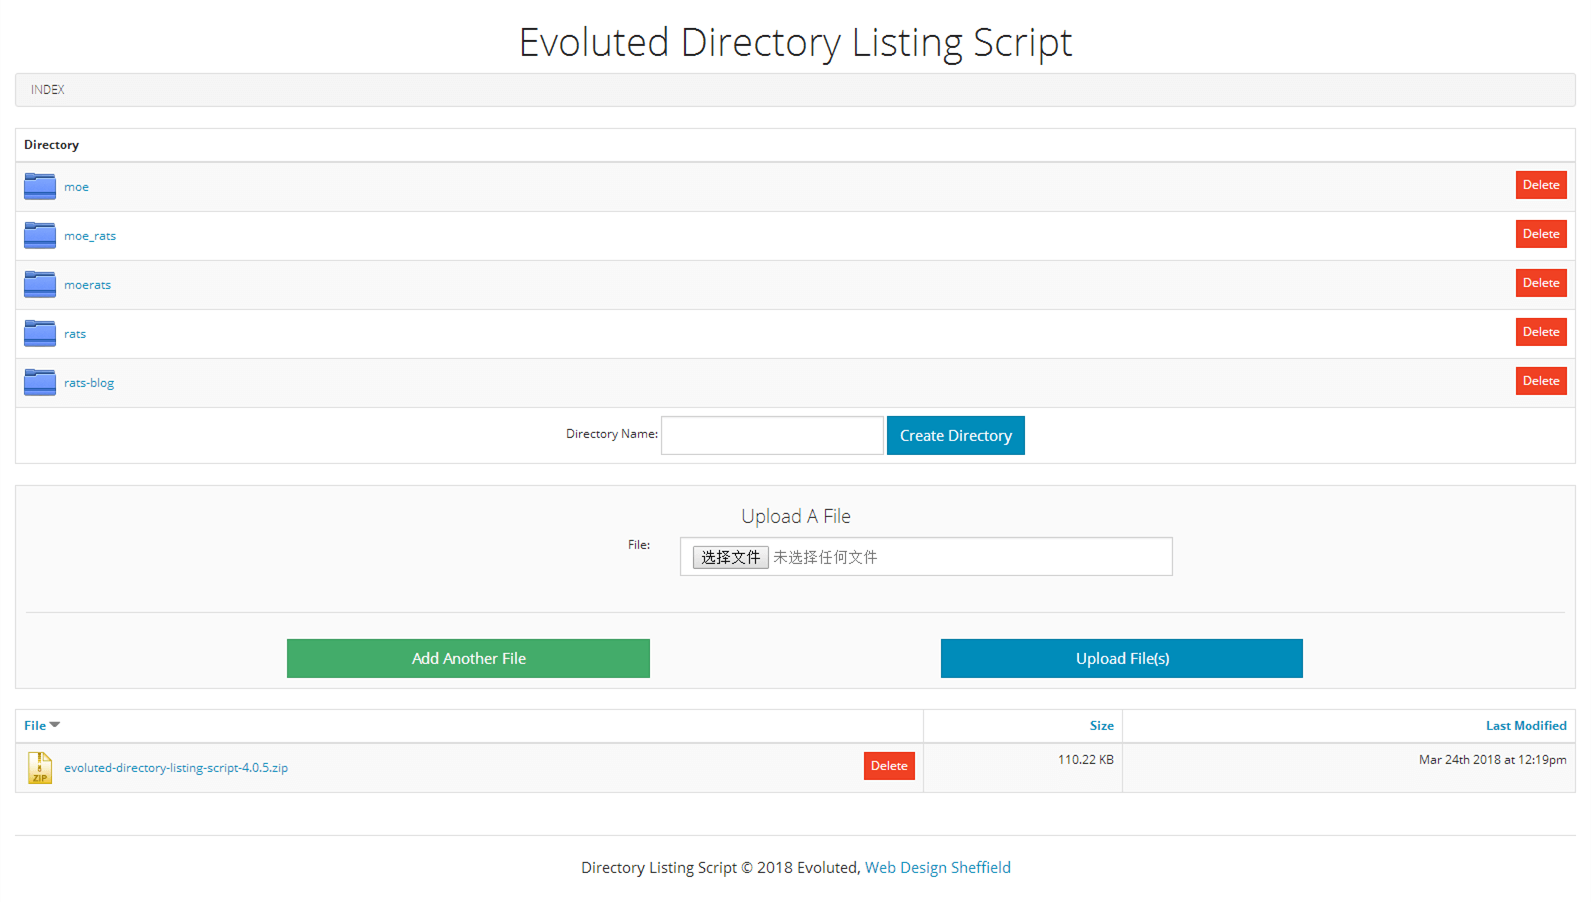
Task: Open the Web Design Sheffield link
Action: [937, 868]
